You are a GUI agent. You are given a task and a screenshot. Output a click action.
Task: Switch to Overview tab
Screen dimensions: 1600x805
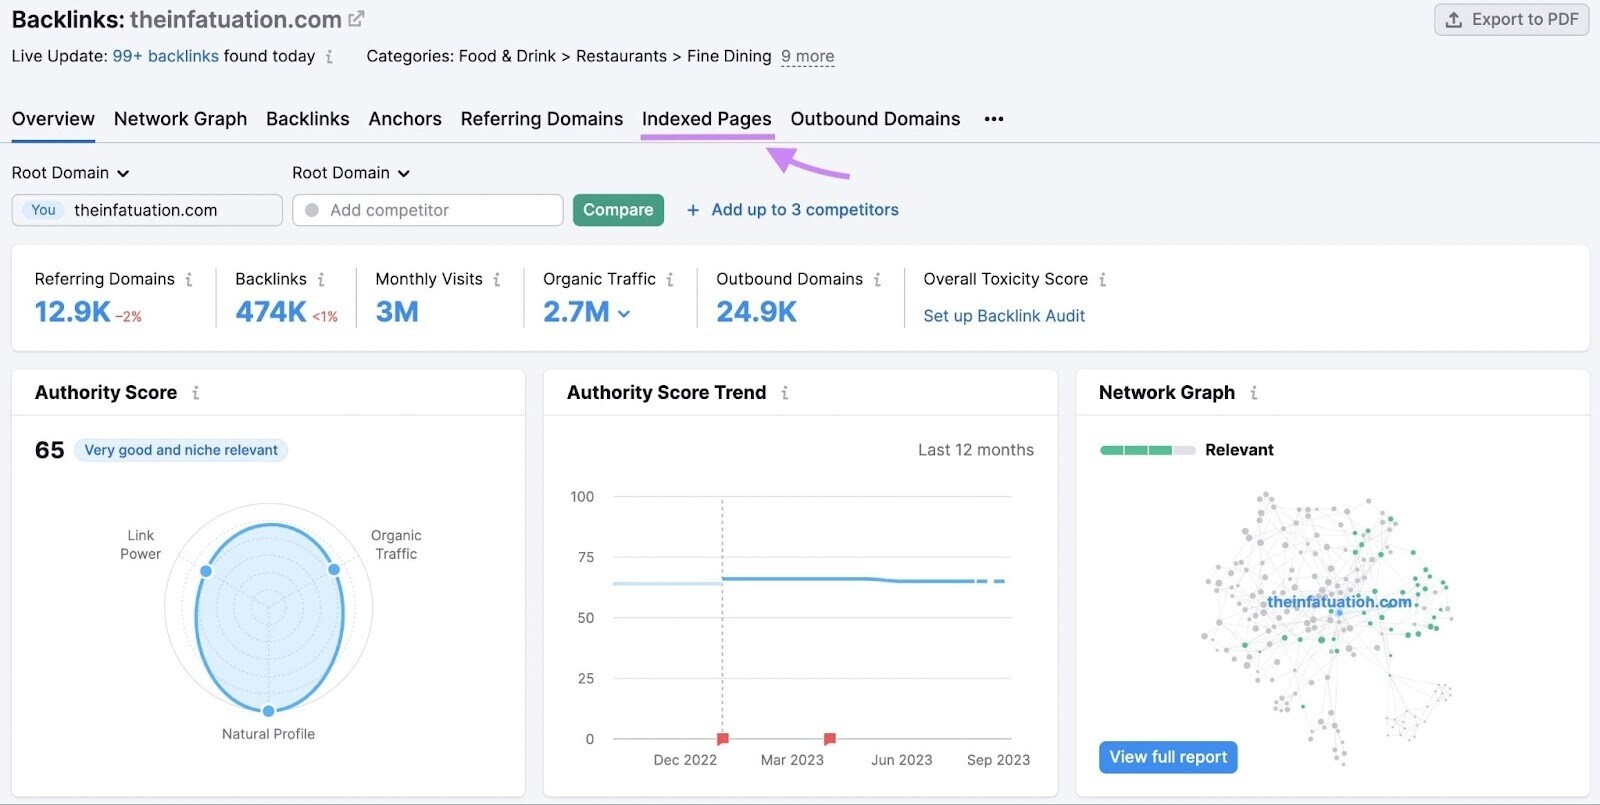[53, 119]
